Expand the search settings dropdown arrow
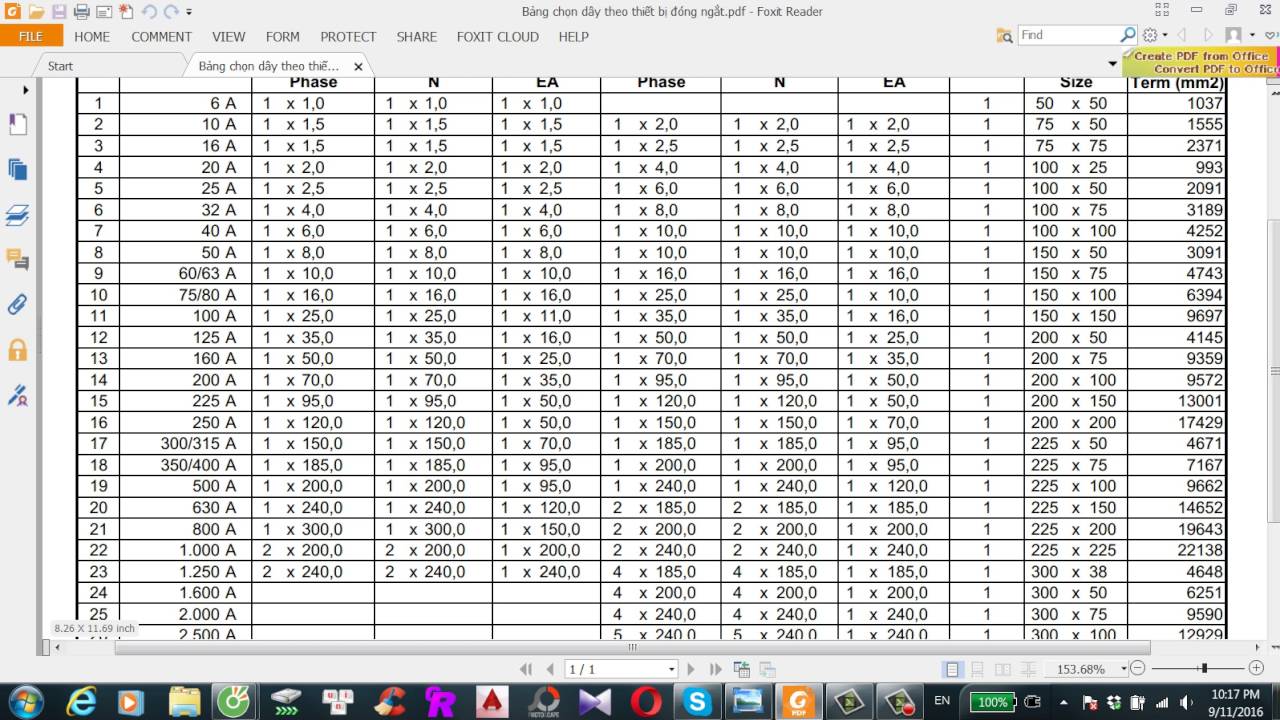This screenshot has height=720, width=1280. click(x=1164, y=36)
